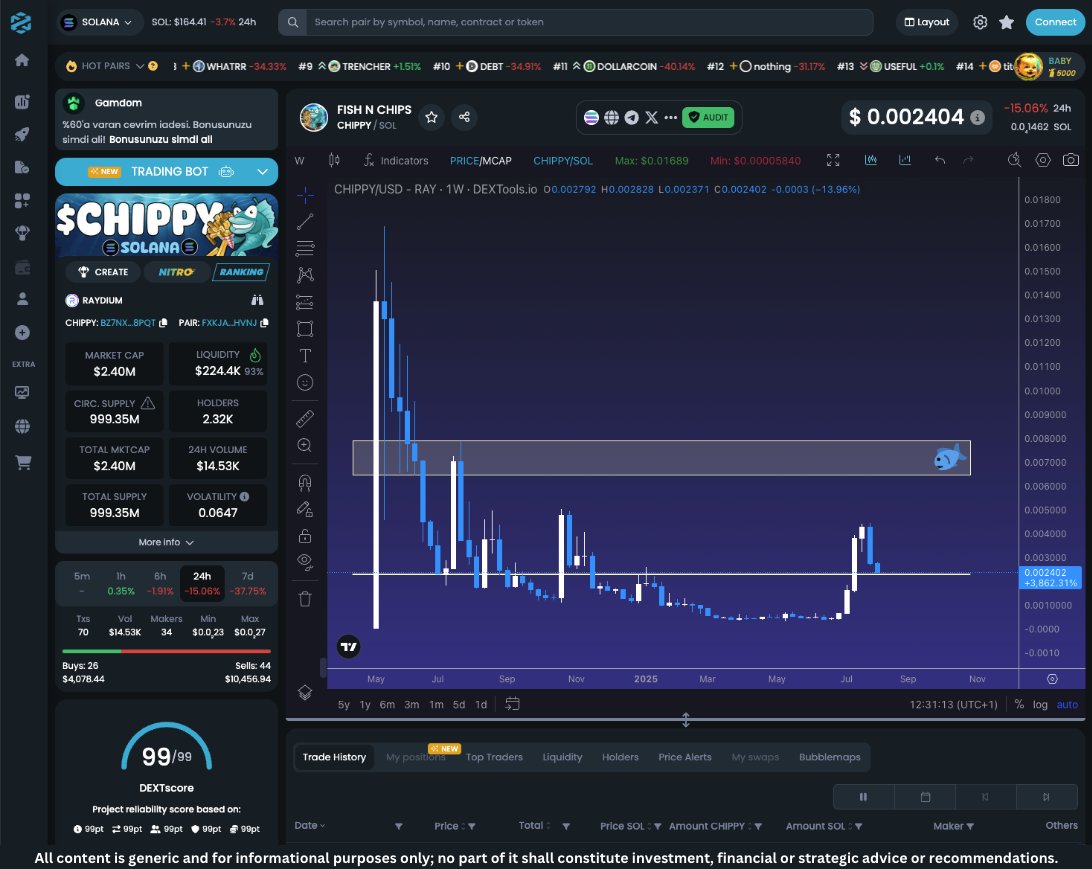Expand More info section
This screenshot has height=869, width=1092.
click(166, 542)
